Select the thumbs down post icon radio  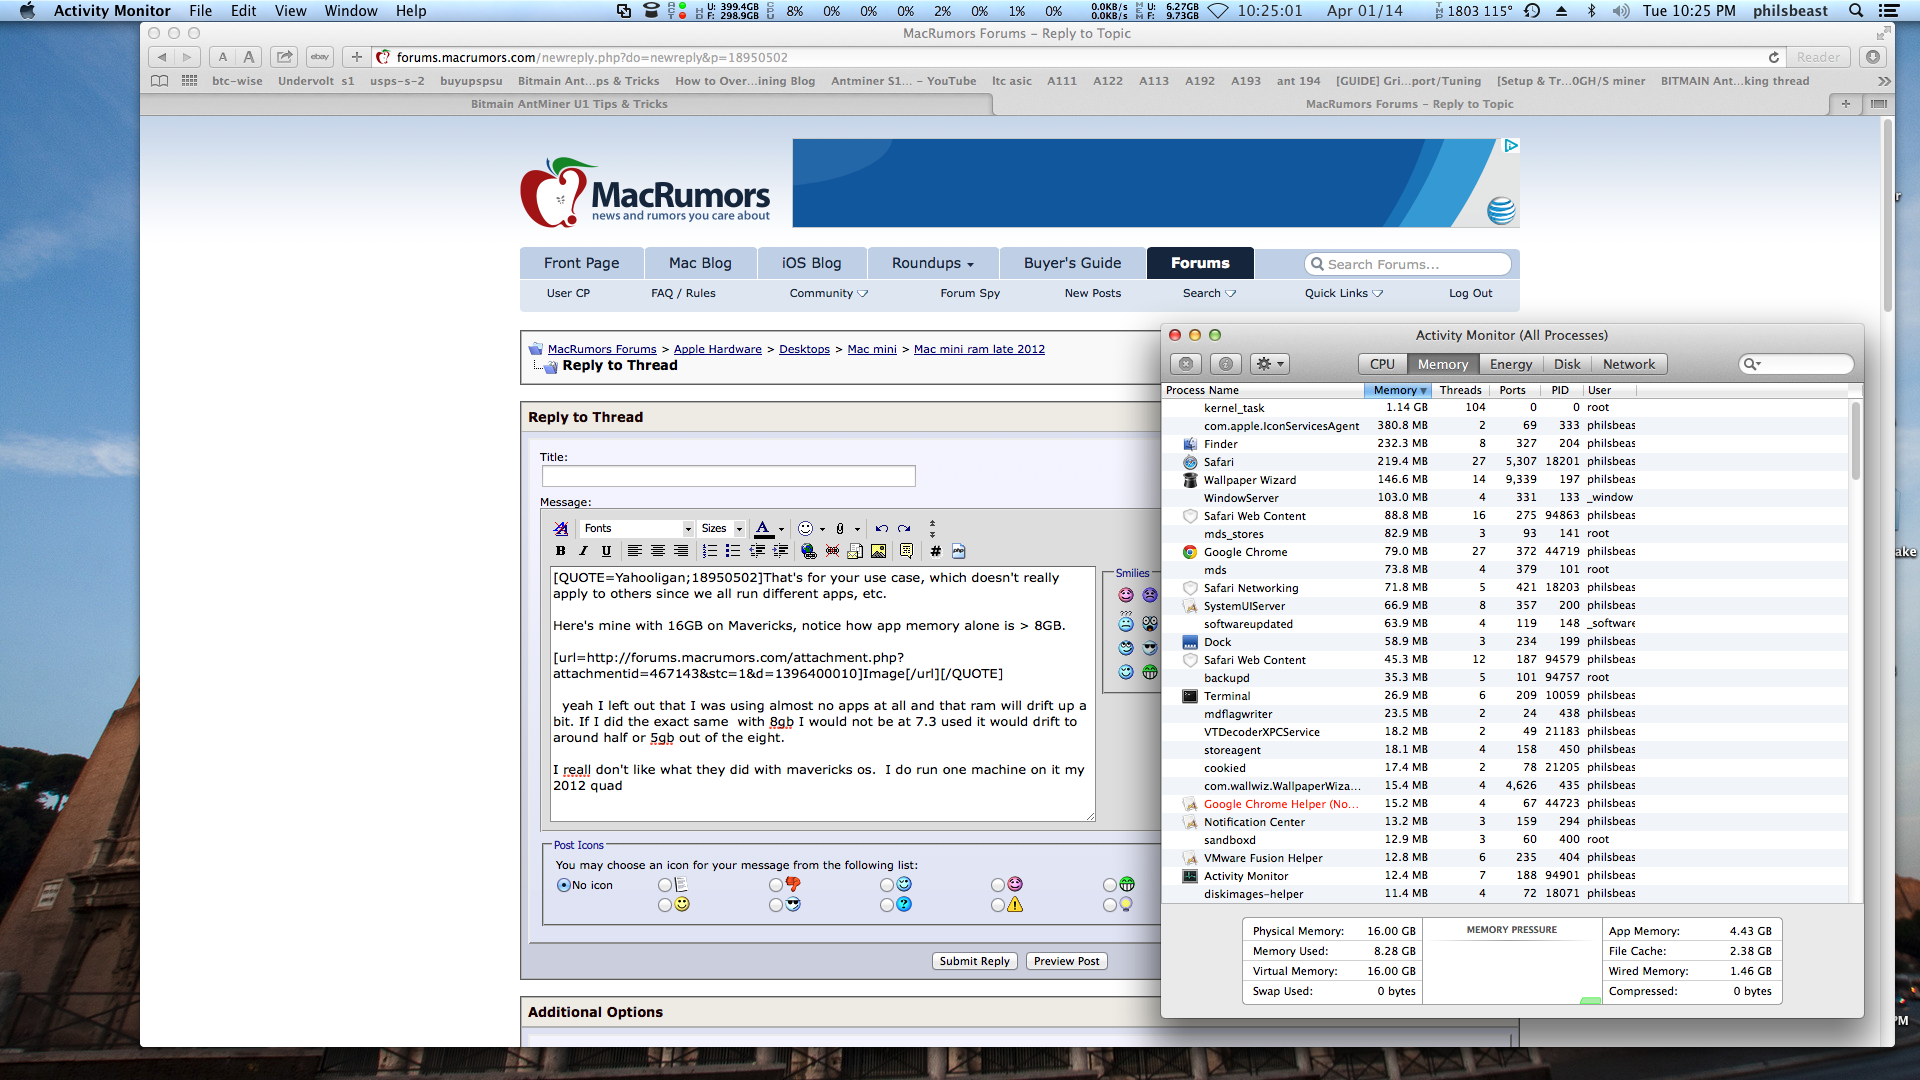[x=776, y=885]
